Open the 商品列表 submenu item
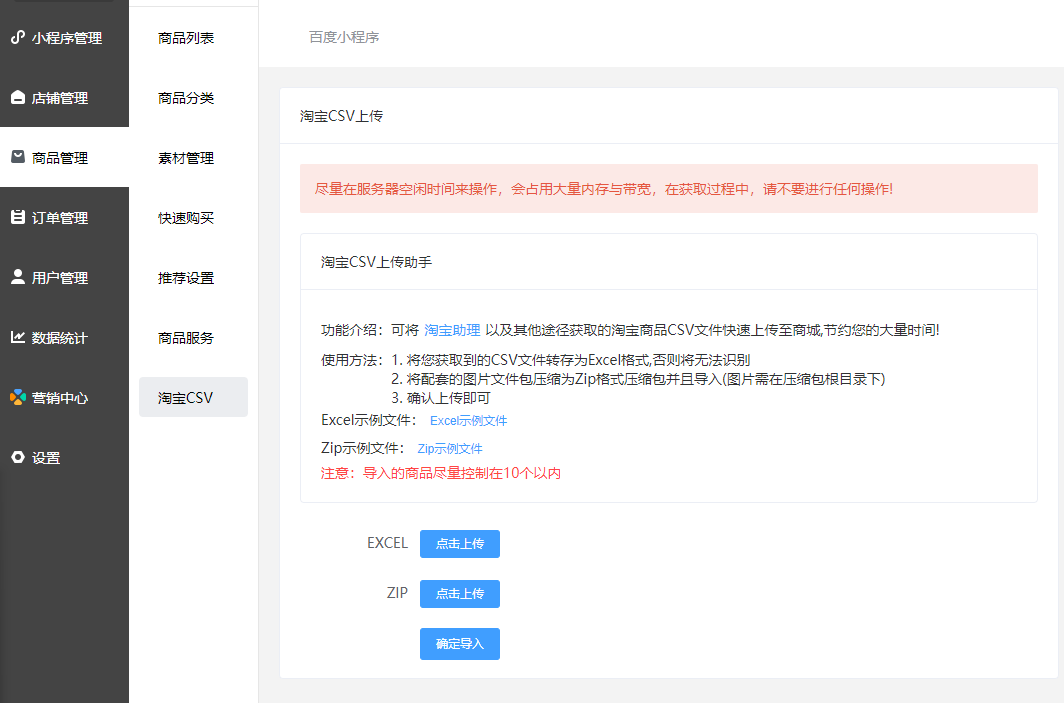This screenshot has height=703, width=1064. point(186,38)
